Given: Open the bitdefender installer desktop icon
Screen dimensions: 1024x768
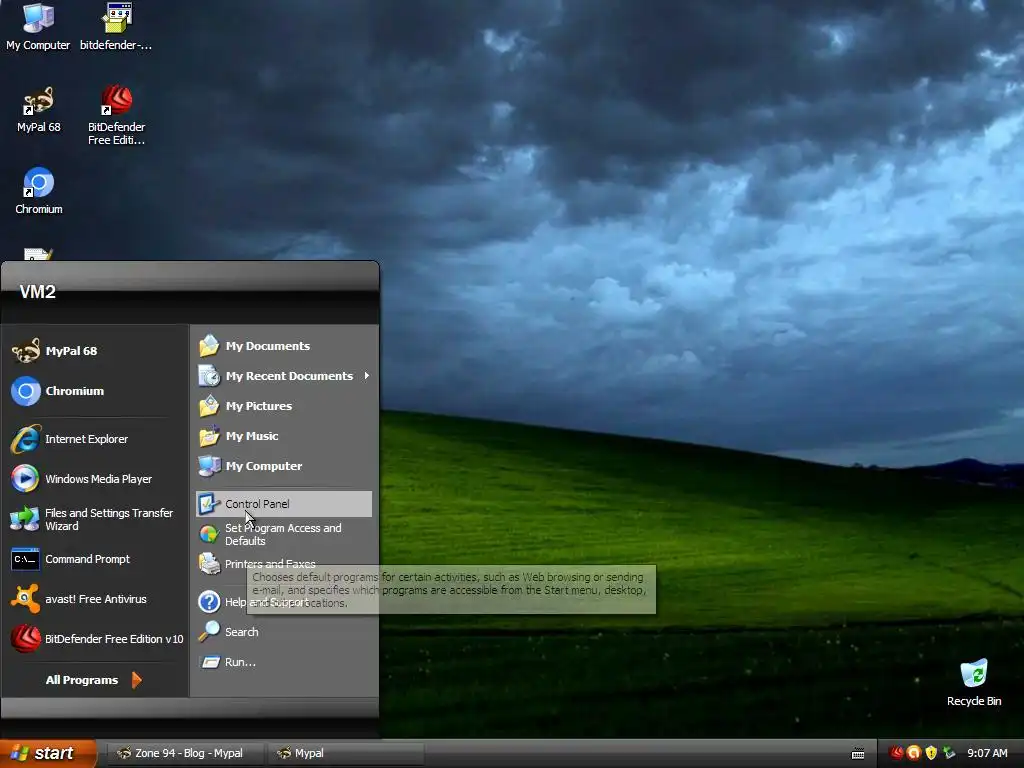Looking at the screenshot, I should 116,27.
